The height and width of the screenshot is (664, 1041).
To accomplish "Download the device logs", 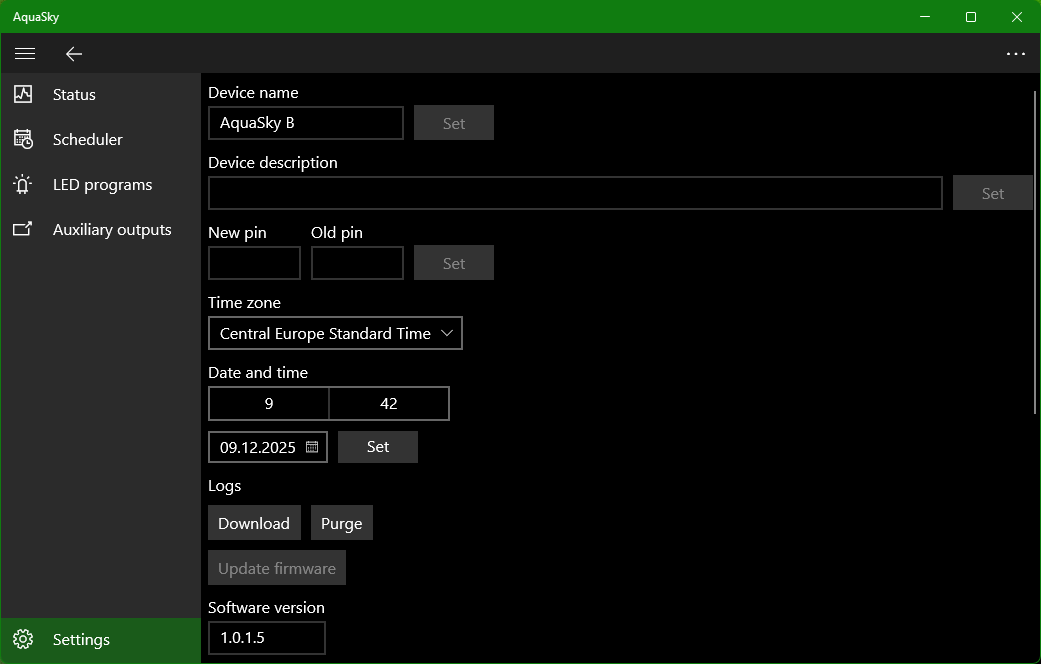I will tap(254, 523).
